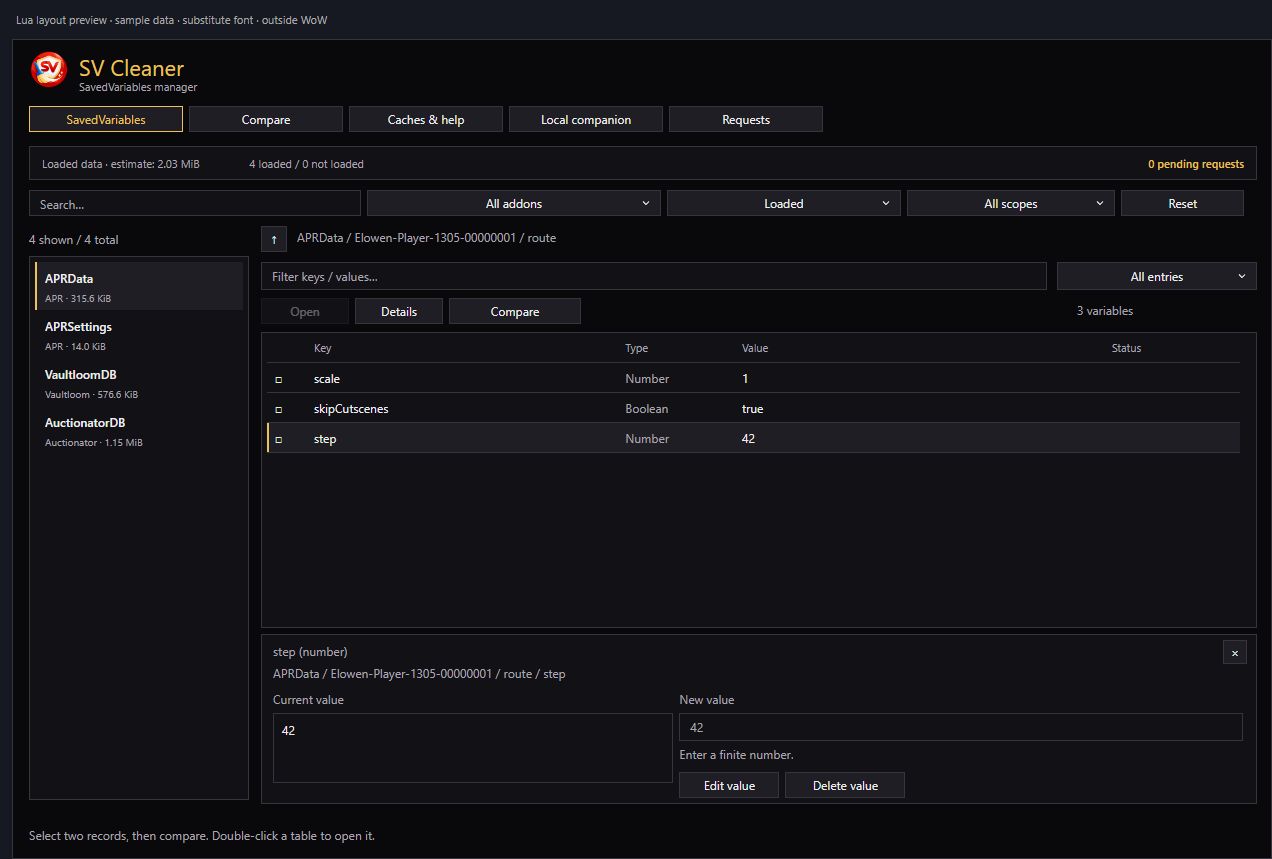Go up one level with arrow button

[x=274, y=239]
